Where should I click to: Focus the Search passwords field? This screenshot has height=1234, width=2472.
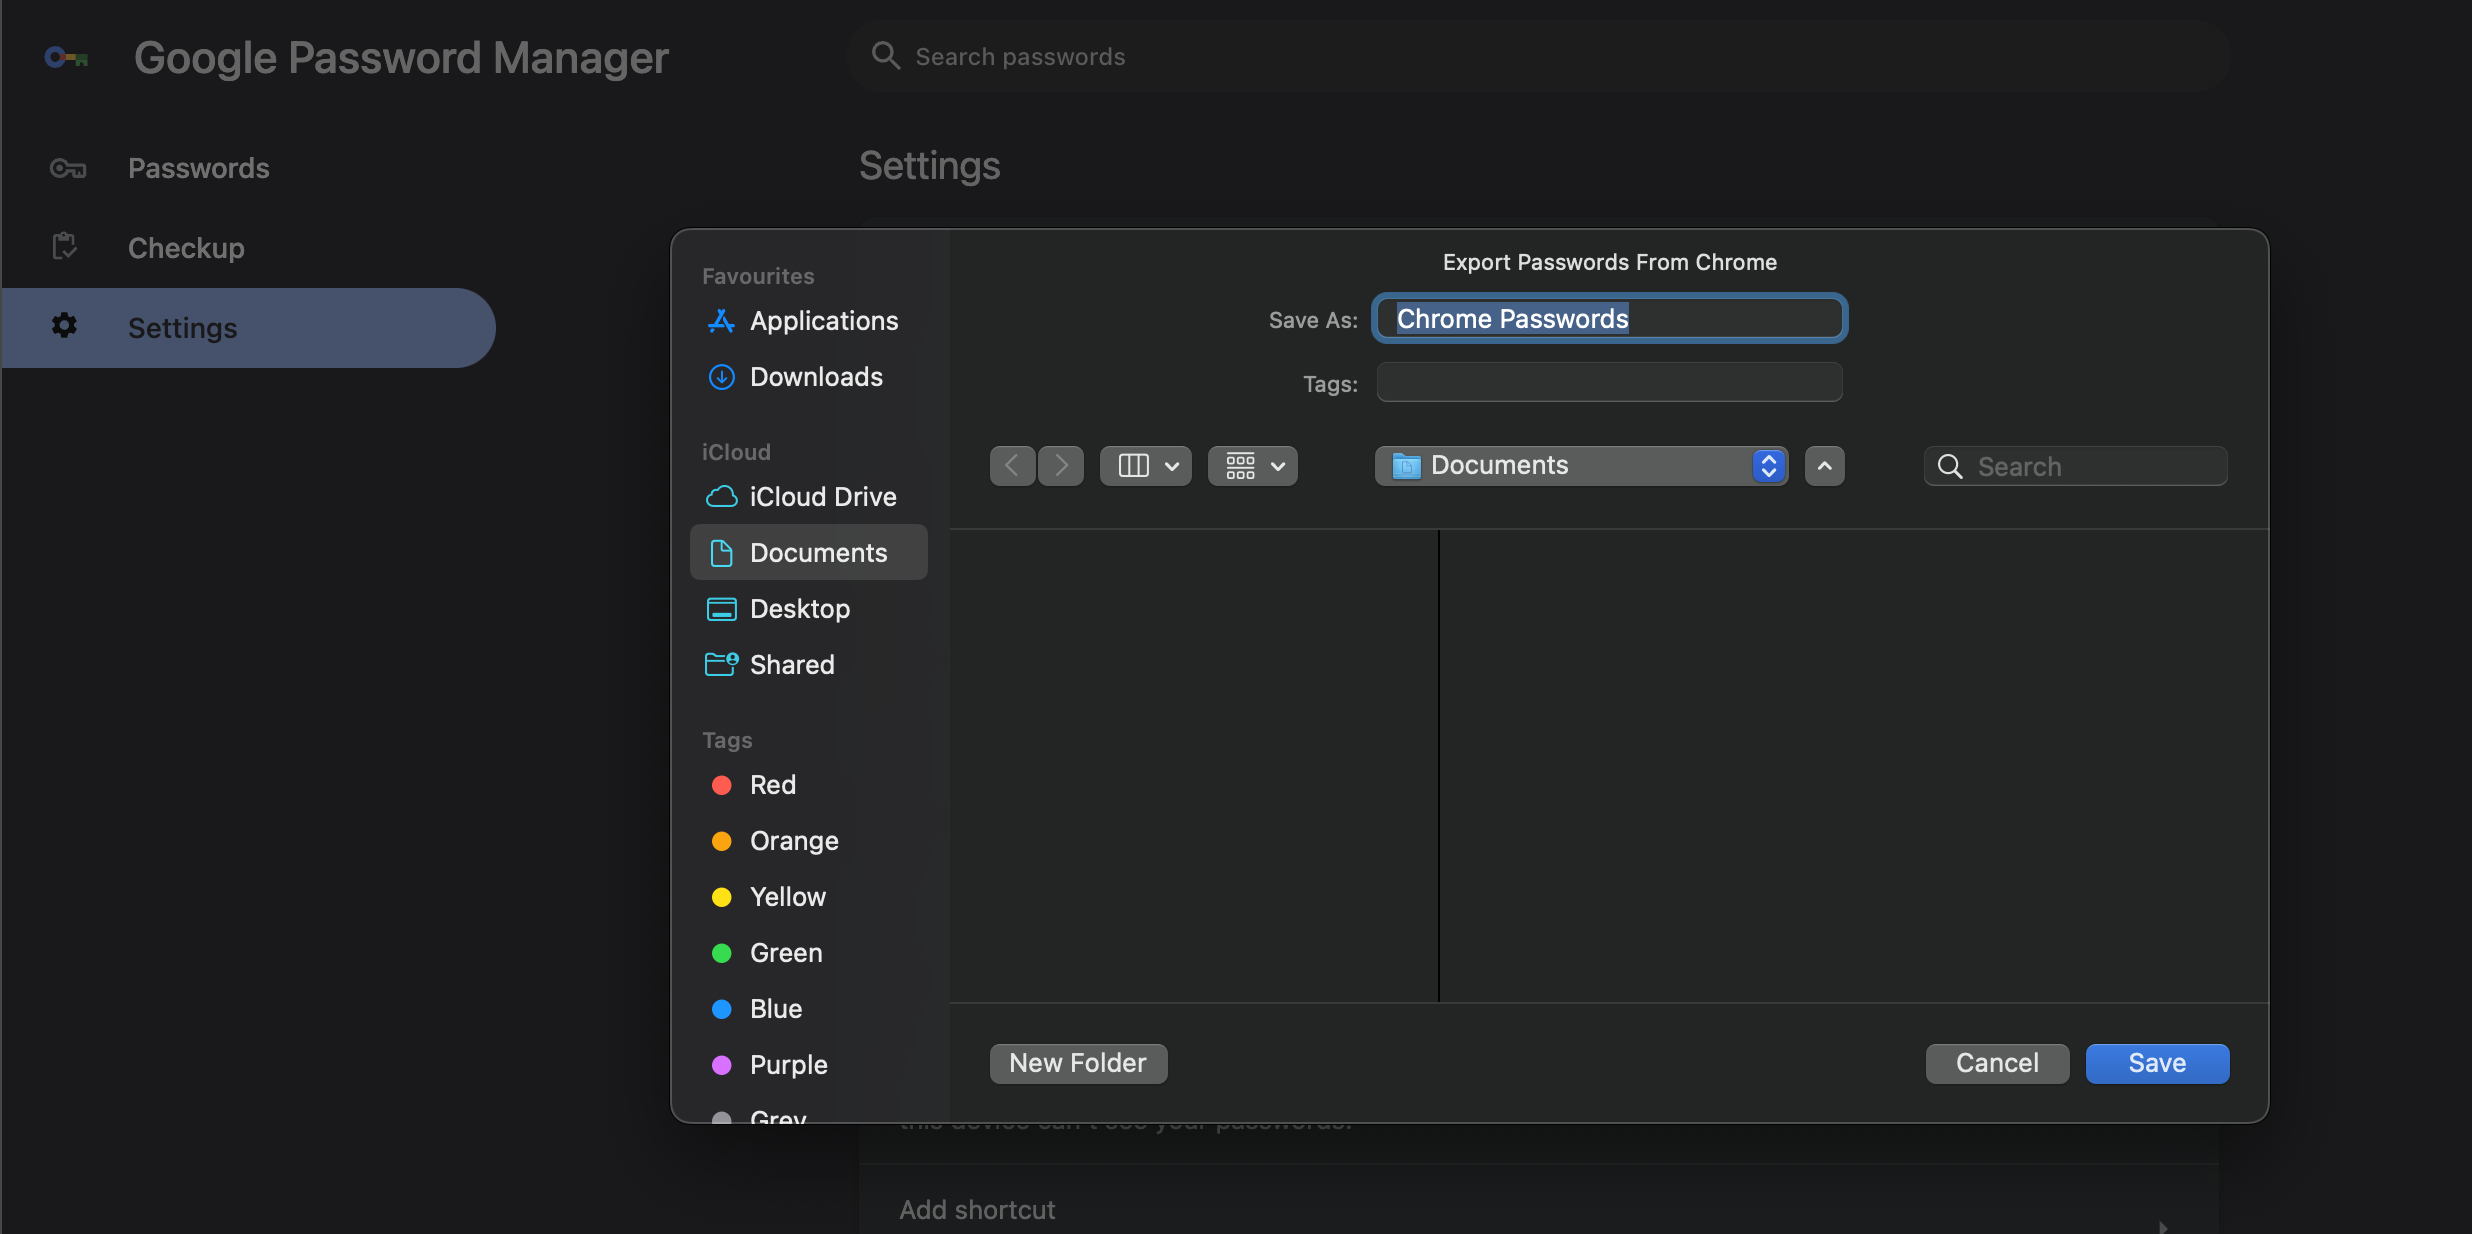1539,56
